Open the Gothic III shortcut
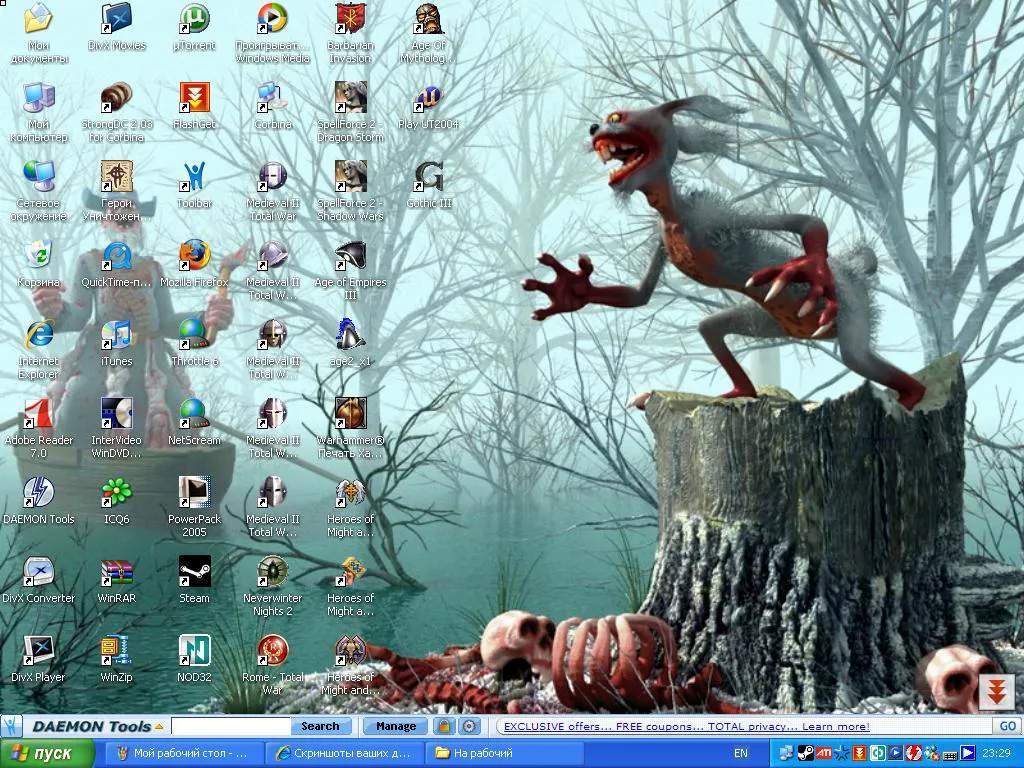This screenshot has width=1024, height=768. tap(429, 184)
